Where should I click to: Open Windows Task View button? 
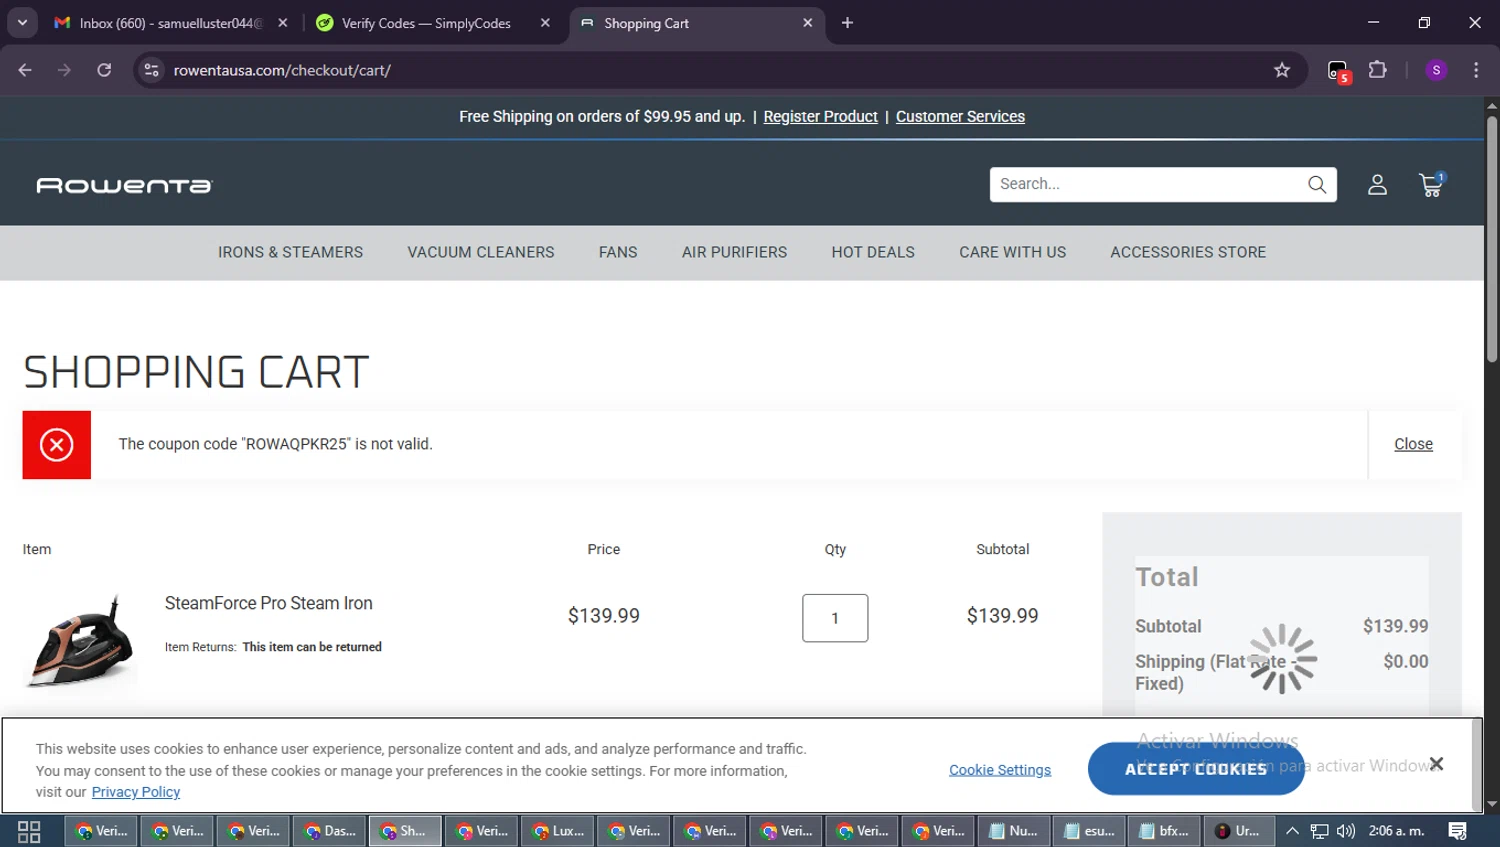pos(29,831)
